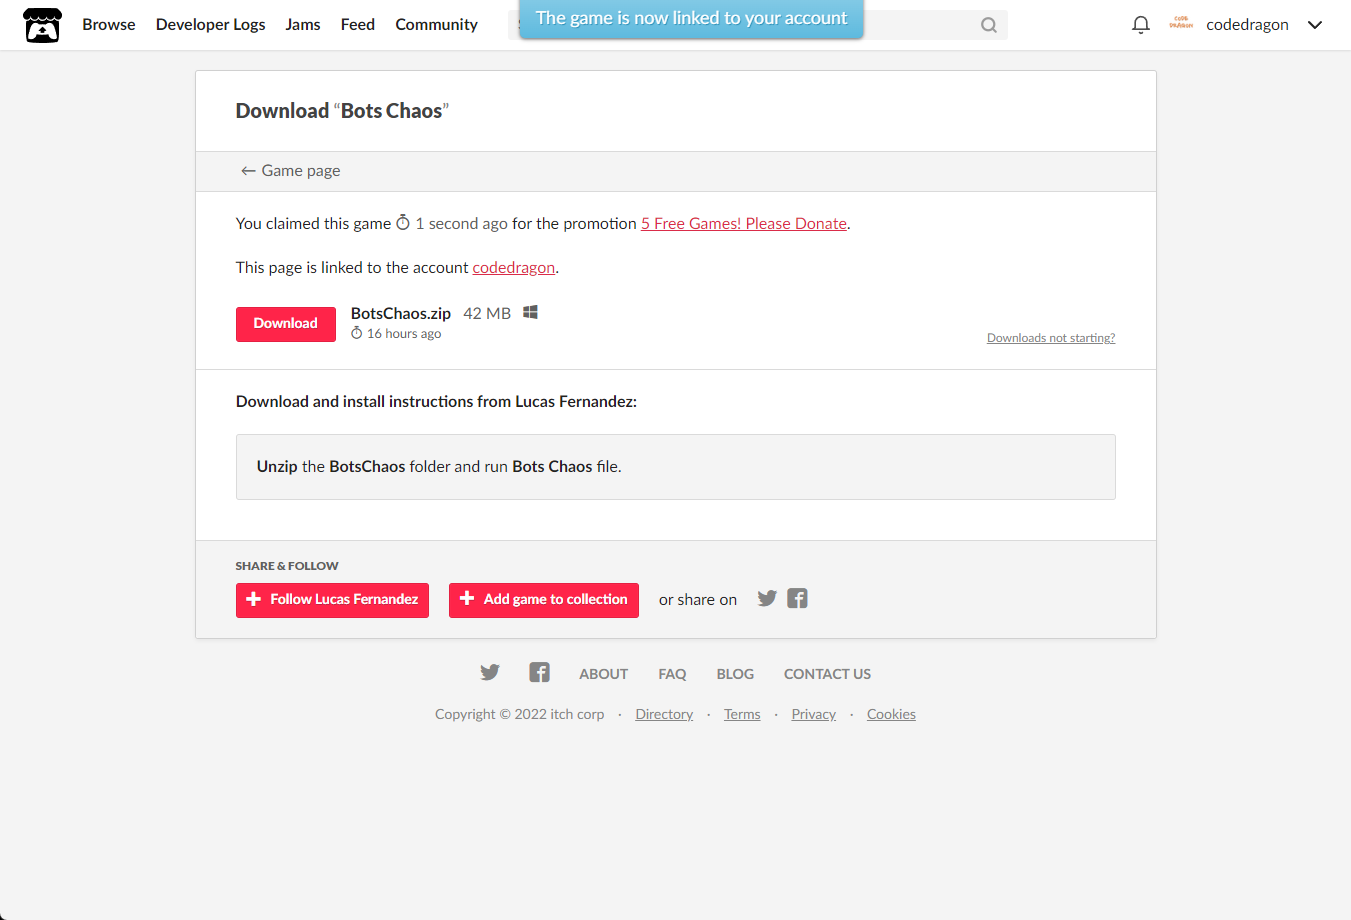Open the Terms footer link
1351x920 pixels.
[742, 714]
